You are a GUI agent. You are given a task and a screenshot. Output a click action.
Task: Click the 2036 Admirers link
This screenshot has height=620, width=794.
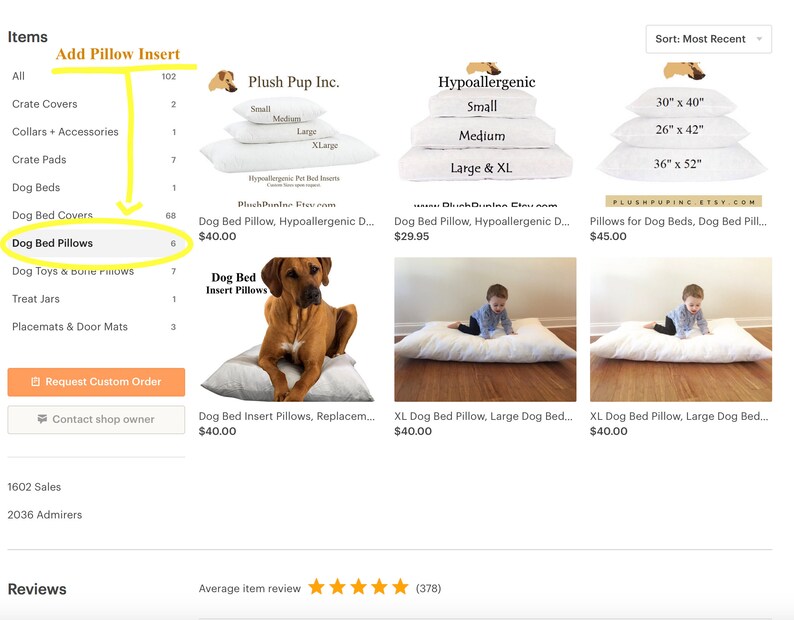45,515
